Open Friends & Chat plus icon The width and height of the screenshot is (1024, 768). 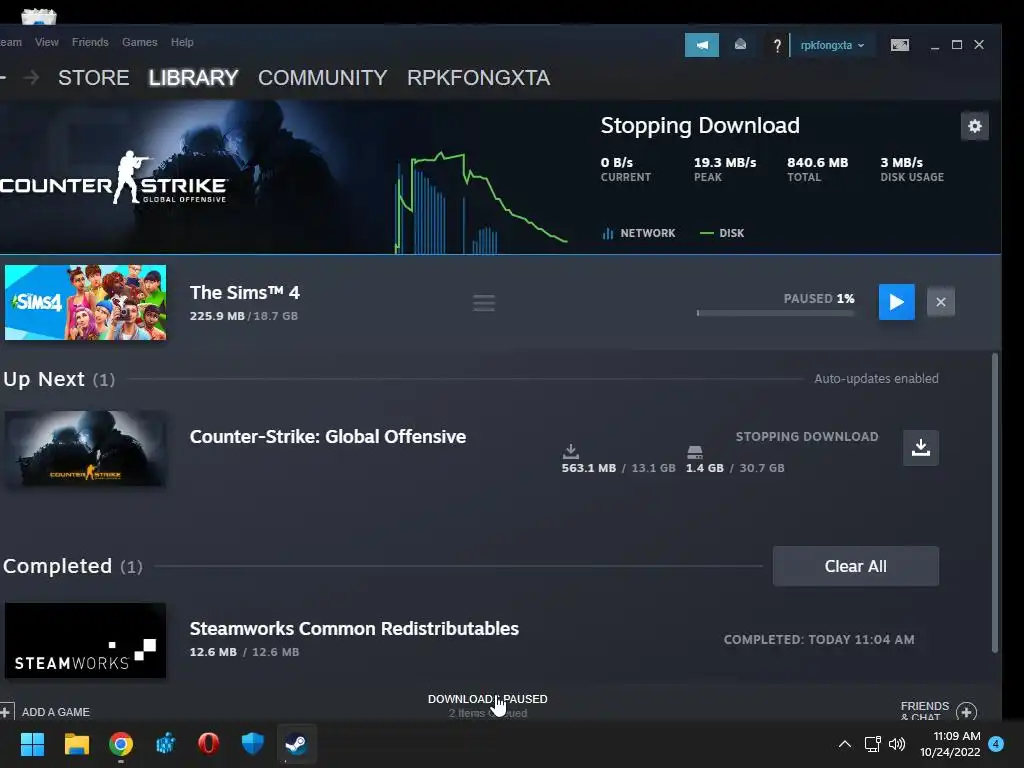pyautogui.click(x=967, y=711)
